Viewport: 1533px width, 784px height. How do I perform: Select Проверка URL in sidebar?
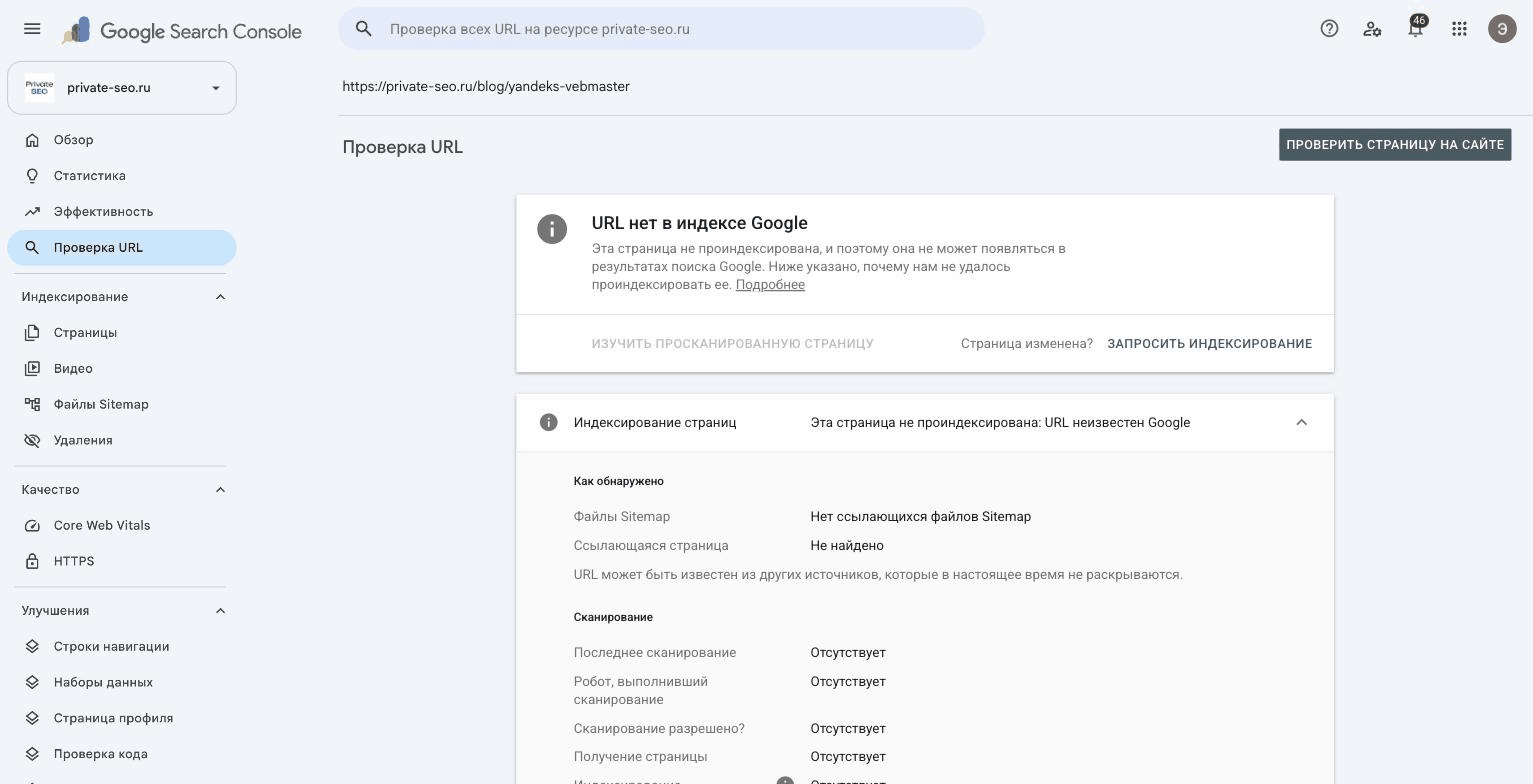122,248
